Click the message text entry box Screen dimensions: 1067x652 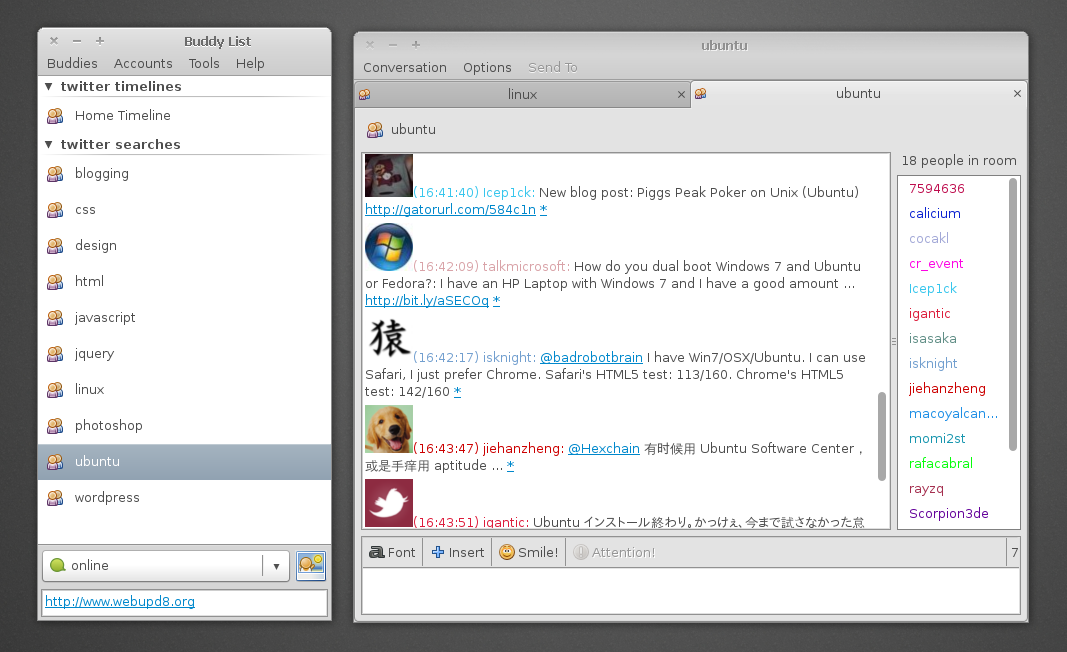[x=691, y=591]
